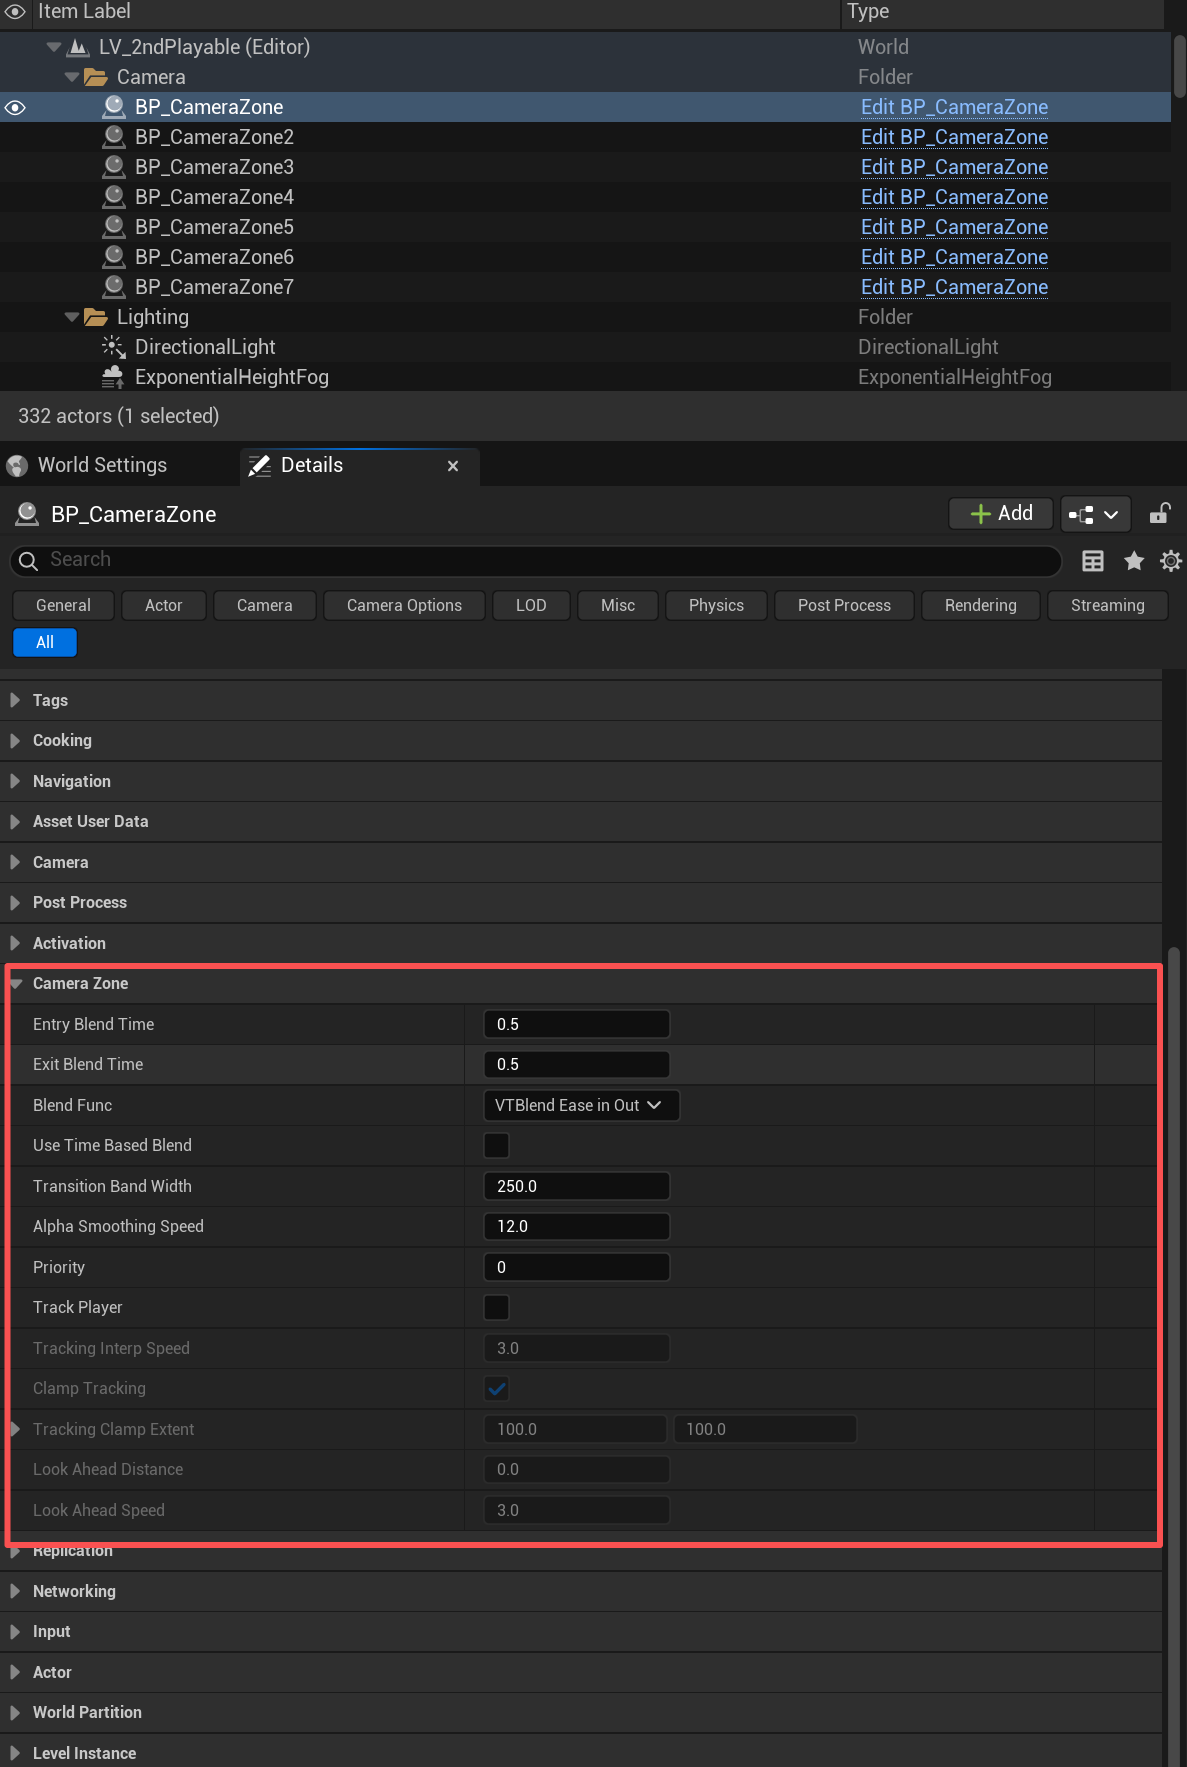Click the Priority value field
This screenshot has height=1767, width=1187.
(x=577, y=1267)
